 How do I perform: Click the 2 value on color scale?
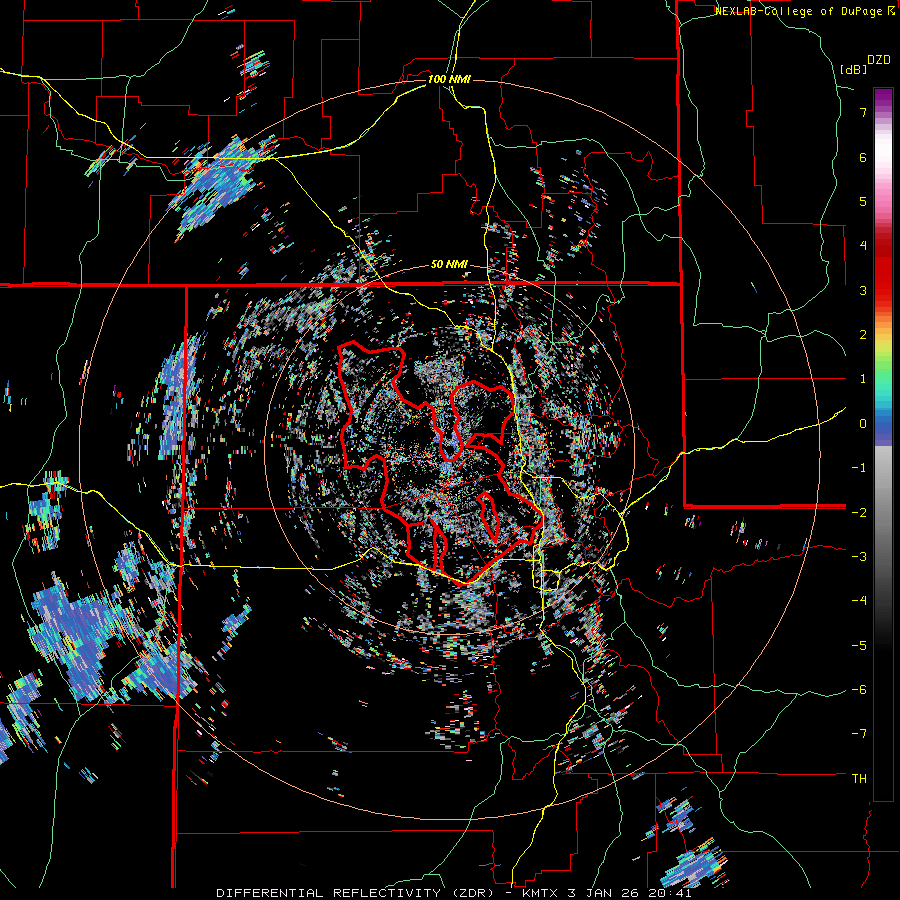click(863, 335)
